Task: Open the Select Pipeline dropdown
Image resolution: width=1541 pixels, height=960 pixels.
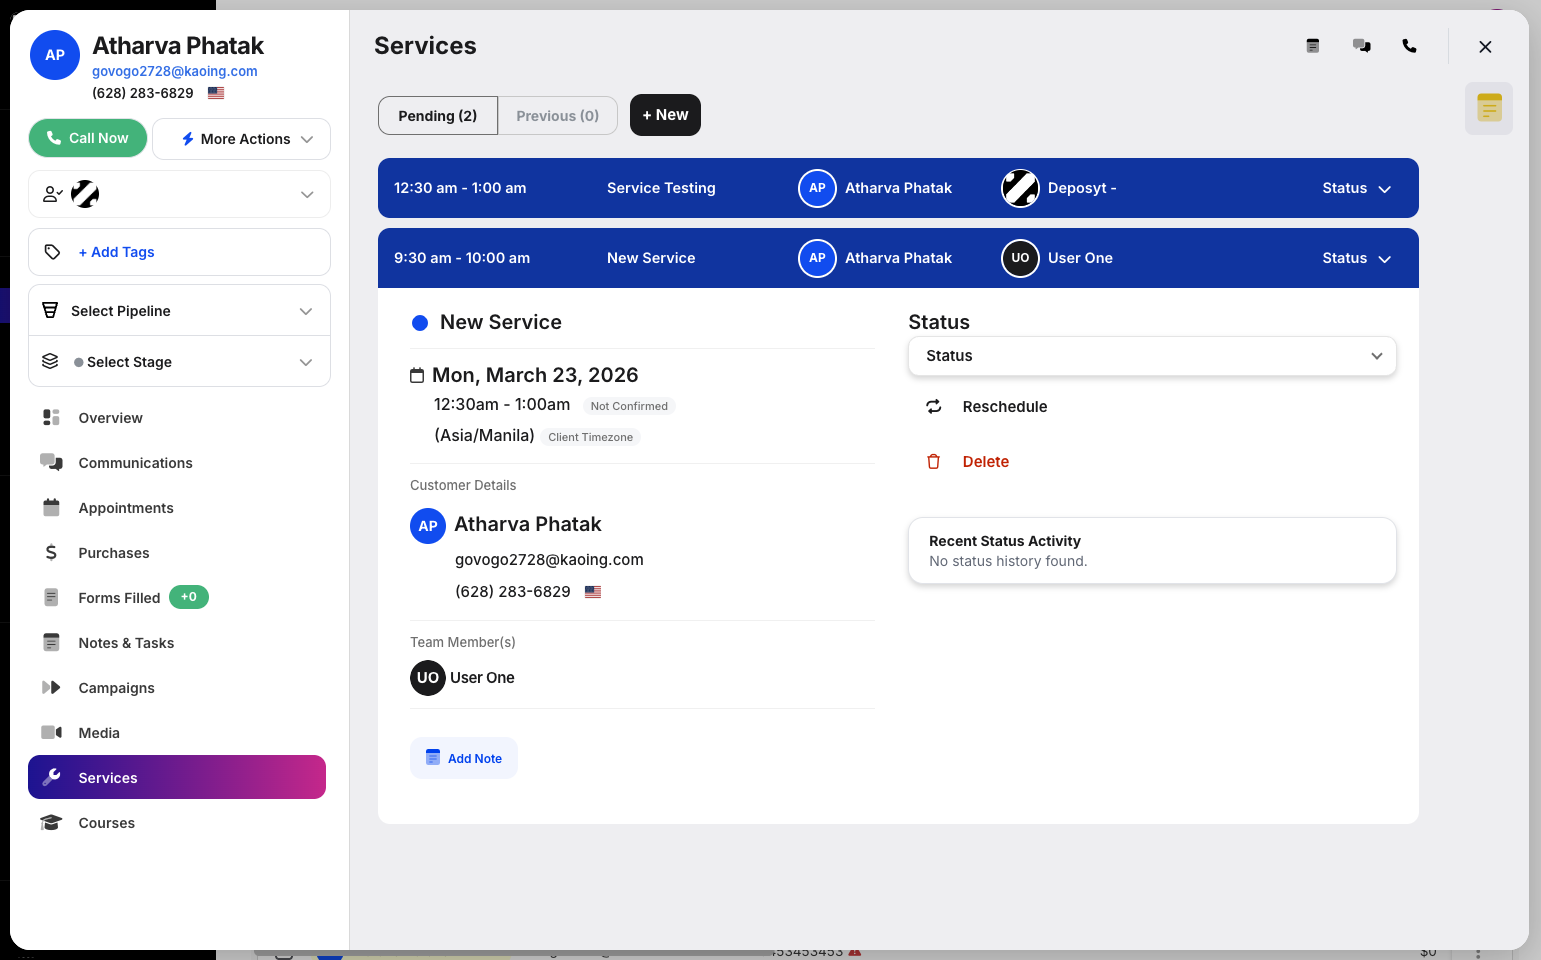Action: 179,311
